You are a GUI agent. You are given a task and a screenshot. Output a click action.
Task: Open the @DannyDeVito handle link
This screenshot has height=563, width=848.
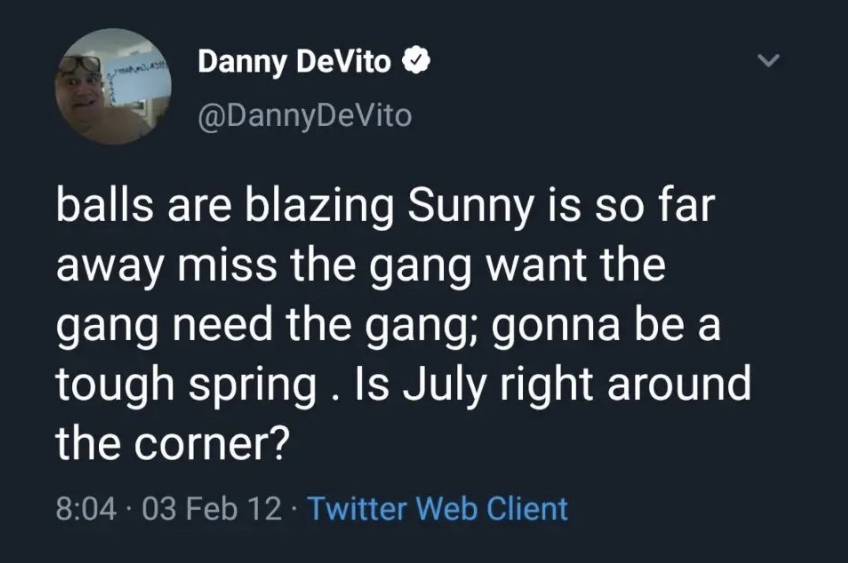(304, 115)
